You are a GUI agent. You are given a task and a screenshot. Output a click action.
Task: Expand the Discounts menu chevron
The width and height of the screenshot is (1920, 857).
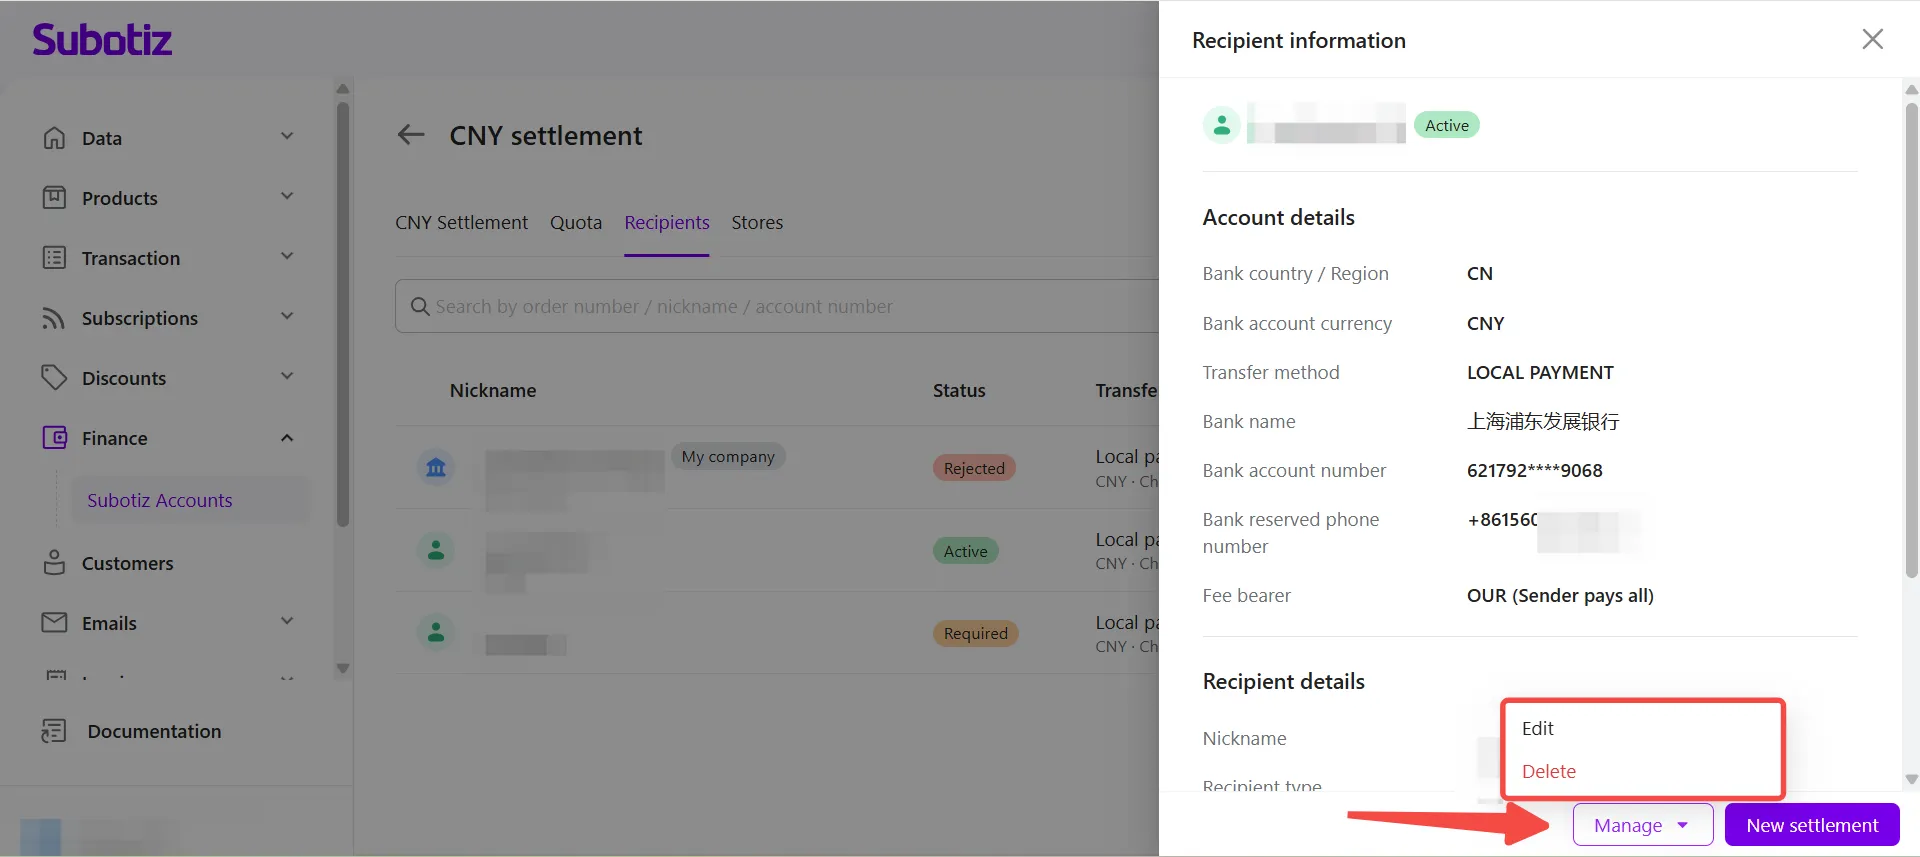click(287, 376)
